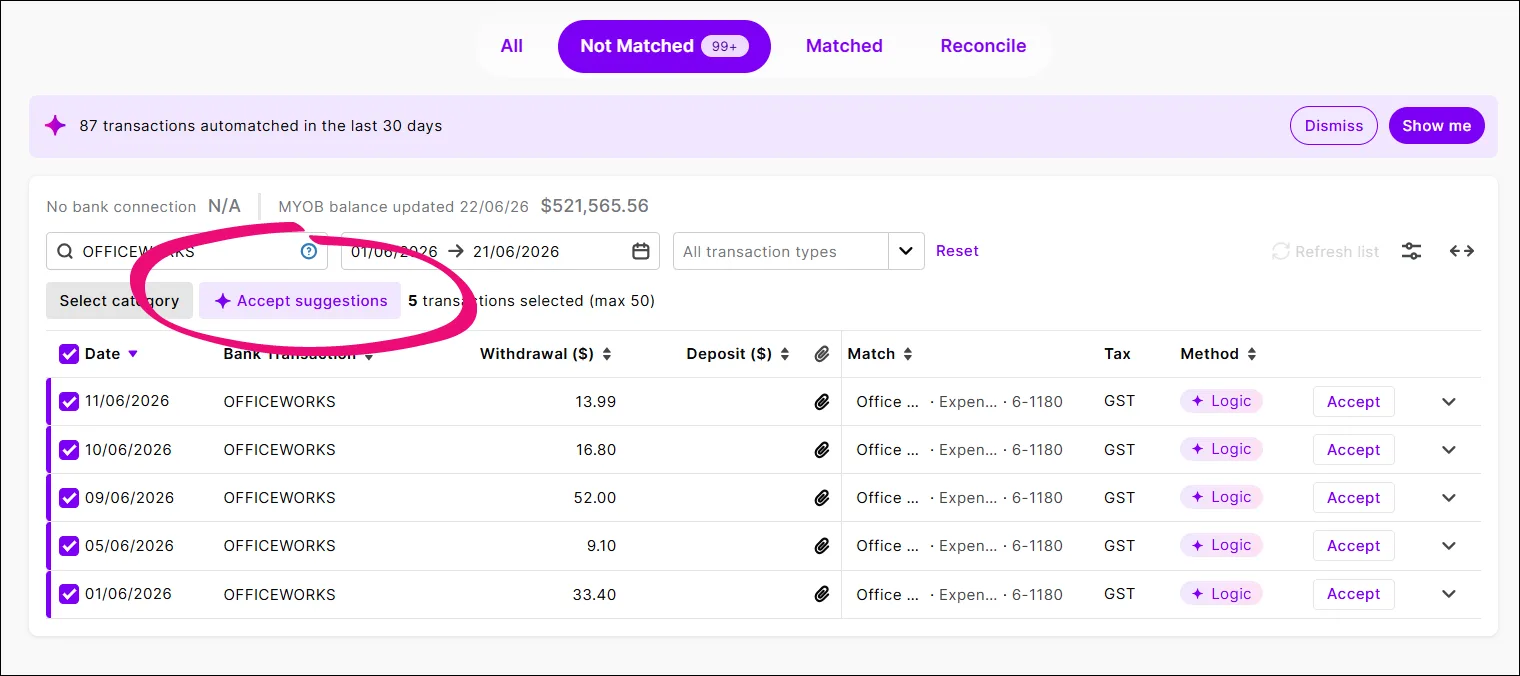Click Logic method badge for 10/06/2026 row

[1221, 449]
